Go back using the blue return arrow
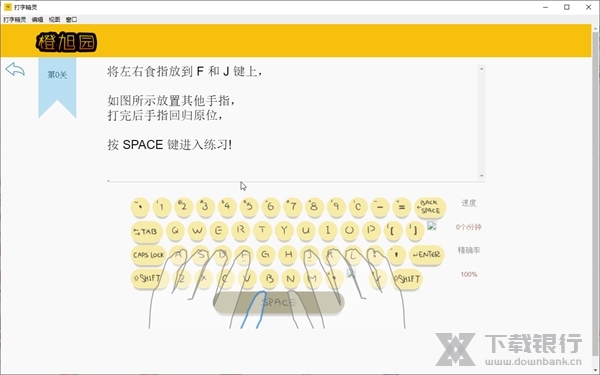600x375 pixels. (15, 69)
